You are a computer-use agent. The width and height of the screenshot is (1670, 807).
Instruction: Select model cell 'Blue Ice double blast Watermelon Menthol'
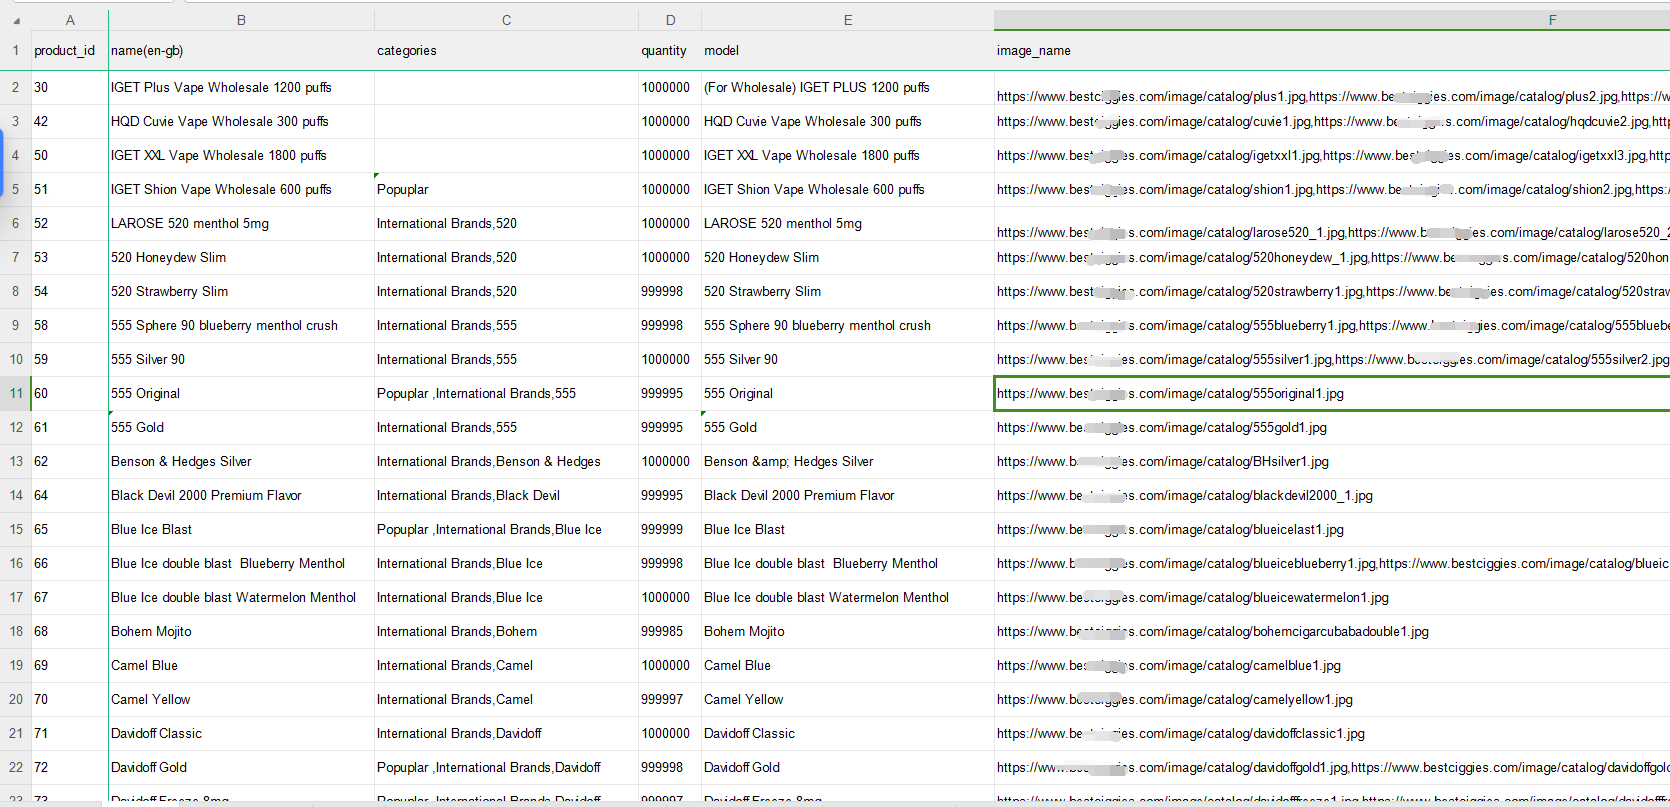[848, 597]
